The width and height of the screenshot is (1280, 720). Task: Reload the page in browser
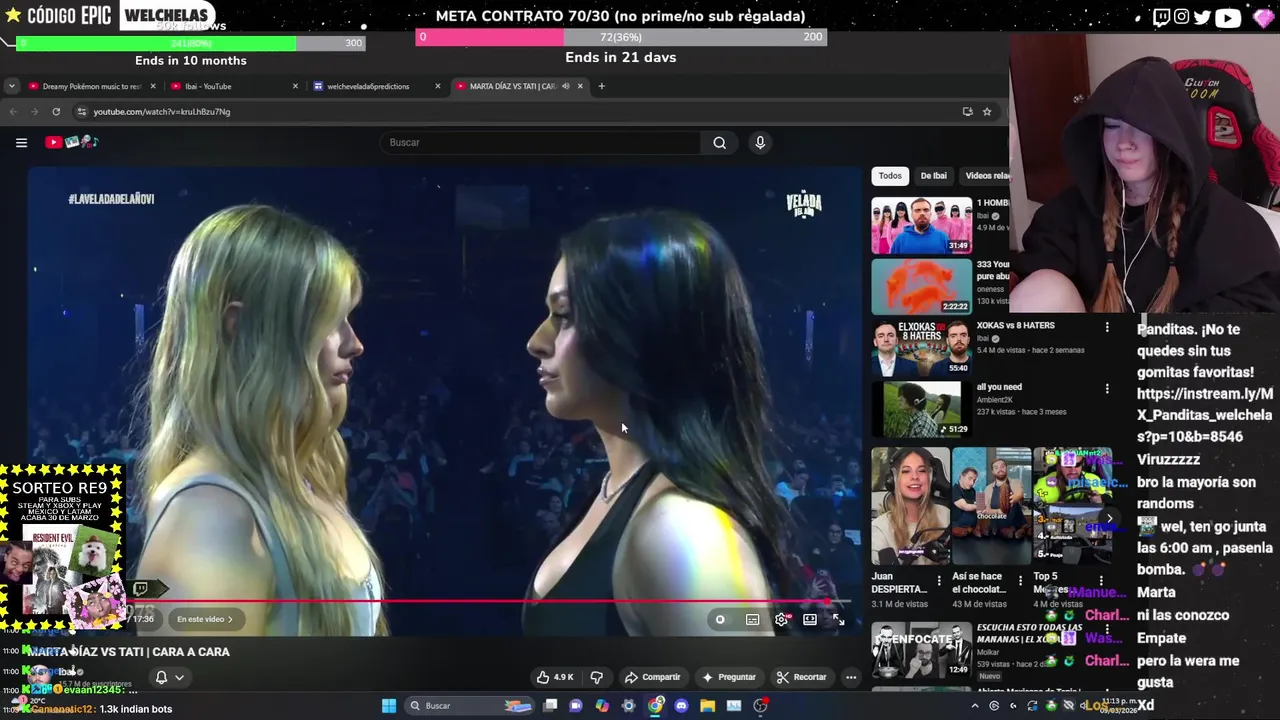[56, 112]
